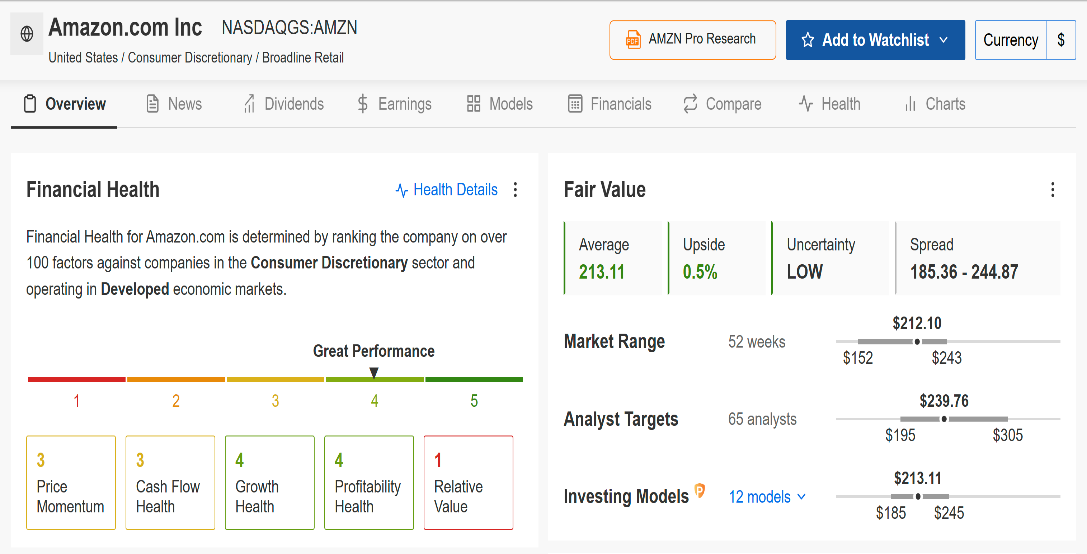The height and width of the screenshot is (554, 1087).
Task: Open the Cash Flow Health score card
Action: 170,483
